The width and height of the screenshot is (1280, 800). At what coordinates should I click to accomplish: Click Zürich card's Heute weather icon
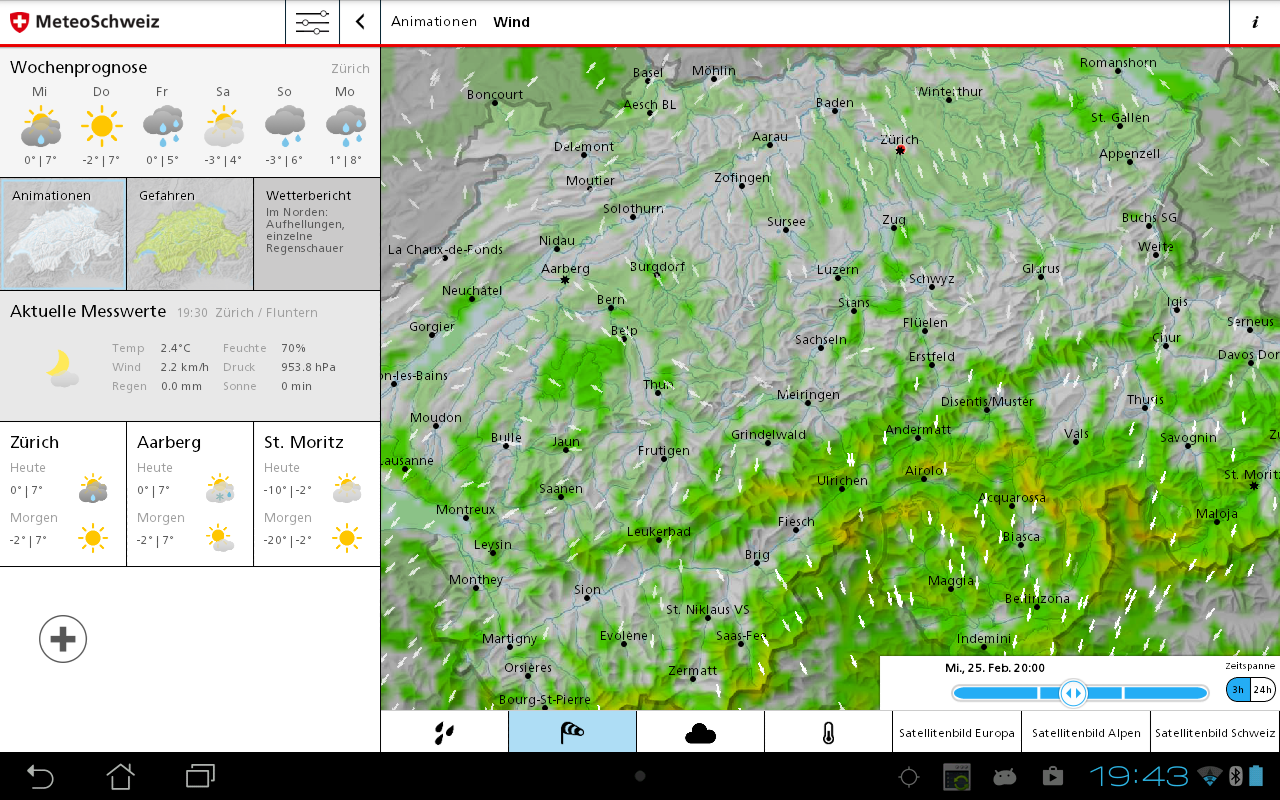pos(93,490)
